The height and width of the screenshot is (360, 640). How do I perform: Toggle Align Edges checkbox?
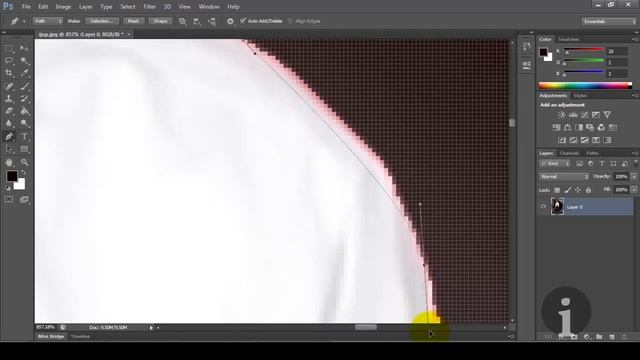tap(290, 21)
